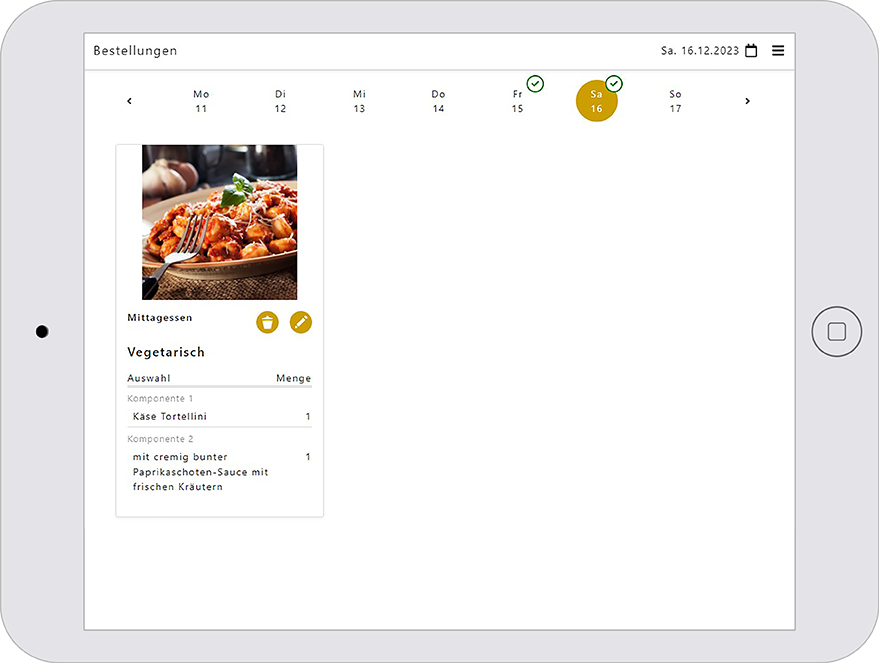879x663 pixels.
Task: Open the calendar date picker icon
Action: 751,51
